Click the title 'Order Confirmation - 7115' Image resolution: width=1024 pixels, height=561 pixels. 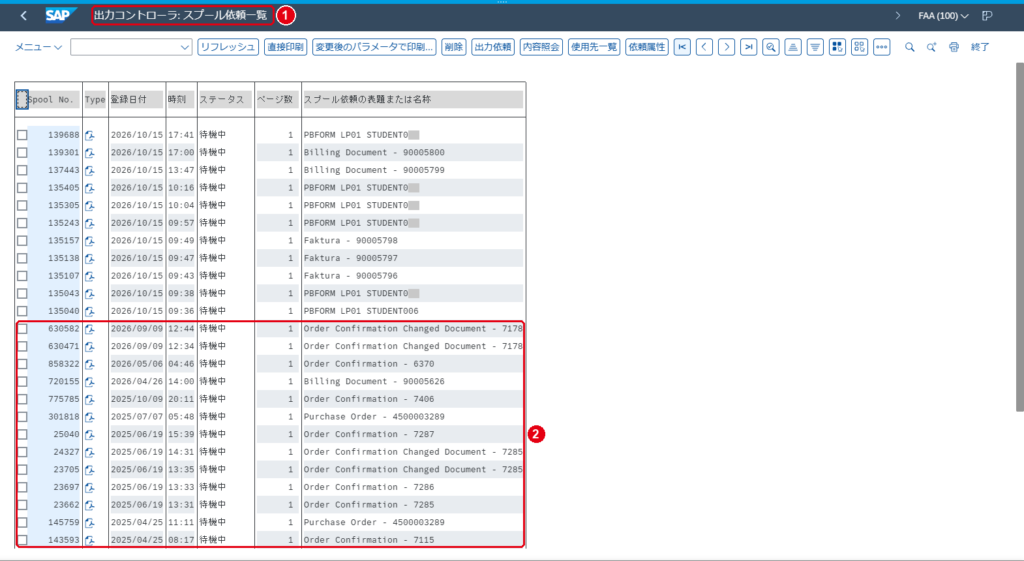(368, 540)
